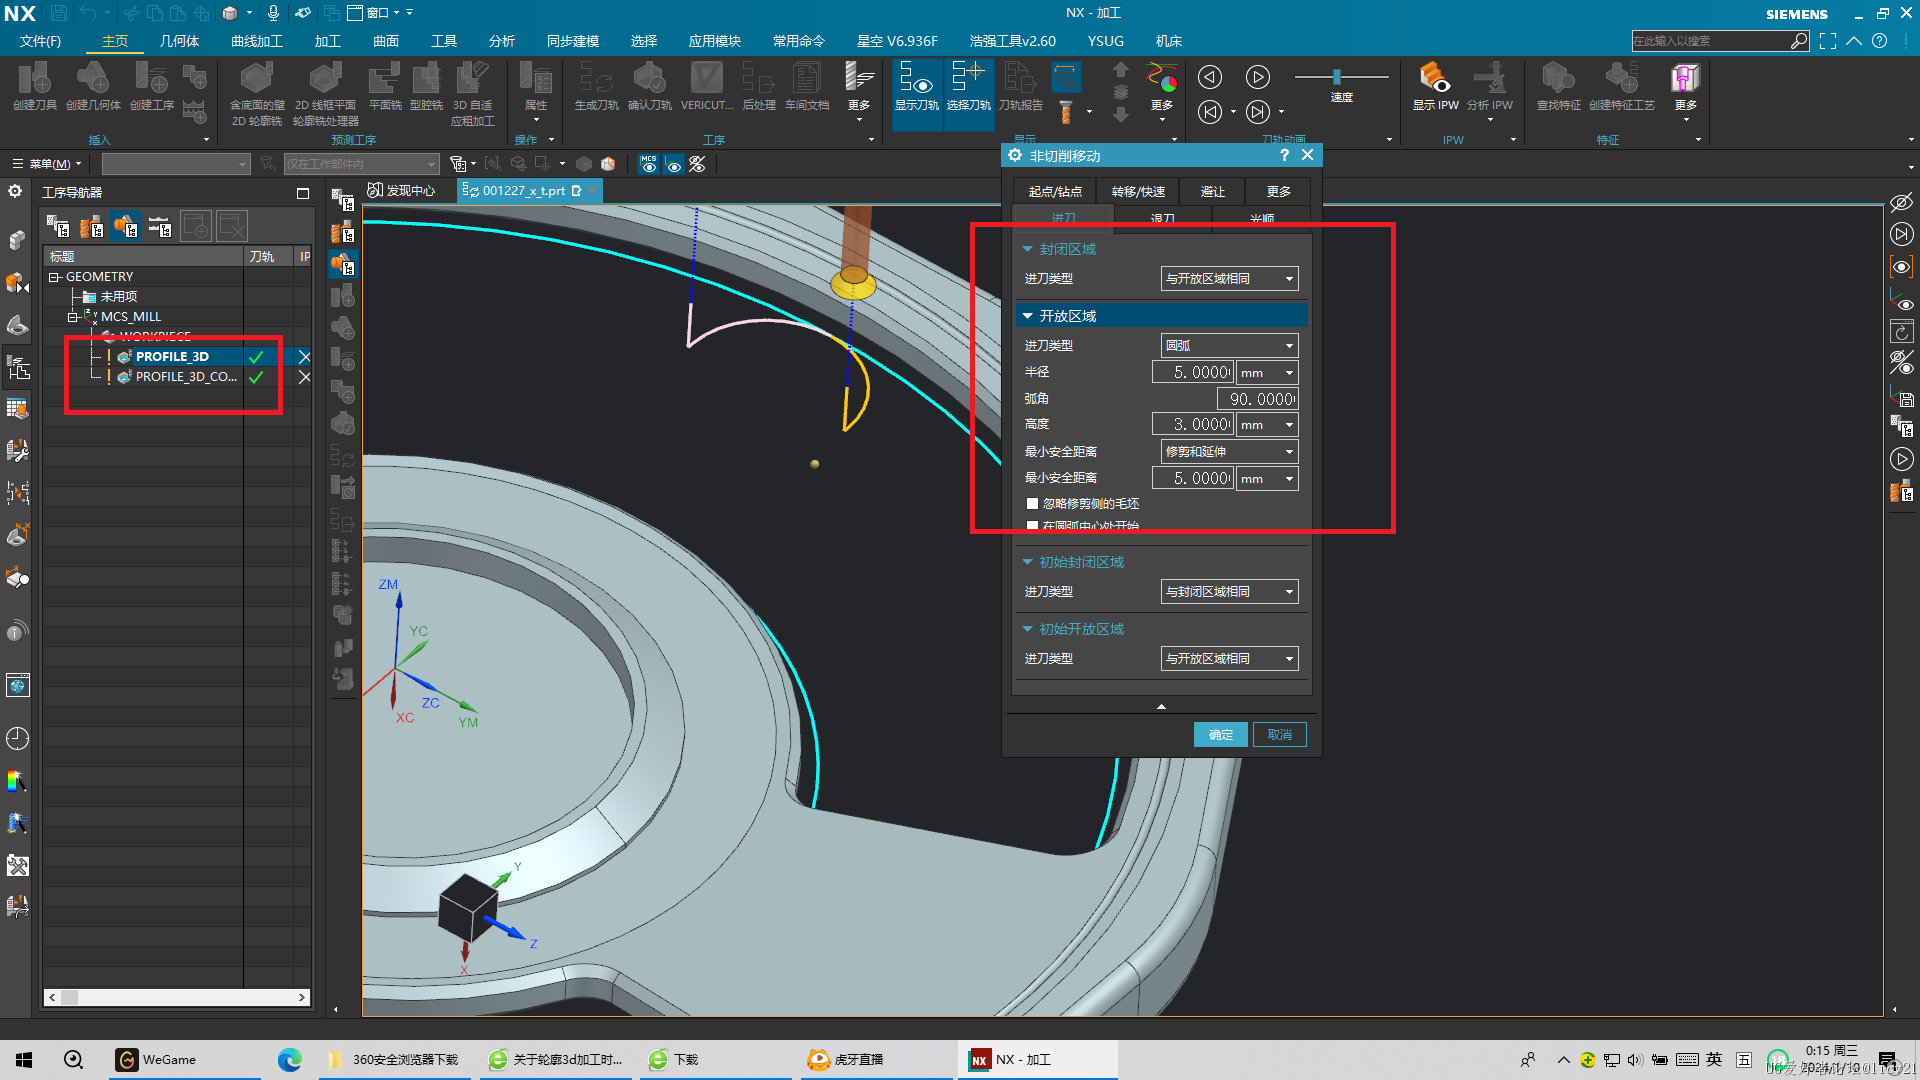Click the 创建特征工艺 icon
This screenshot has width=1920, height=1080.
[x=1621, y=86]
